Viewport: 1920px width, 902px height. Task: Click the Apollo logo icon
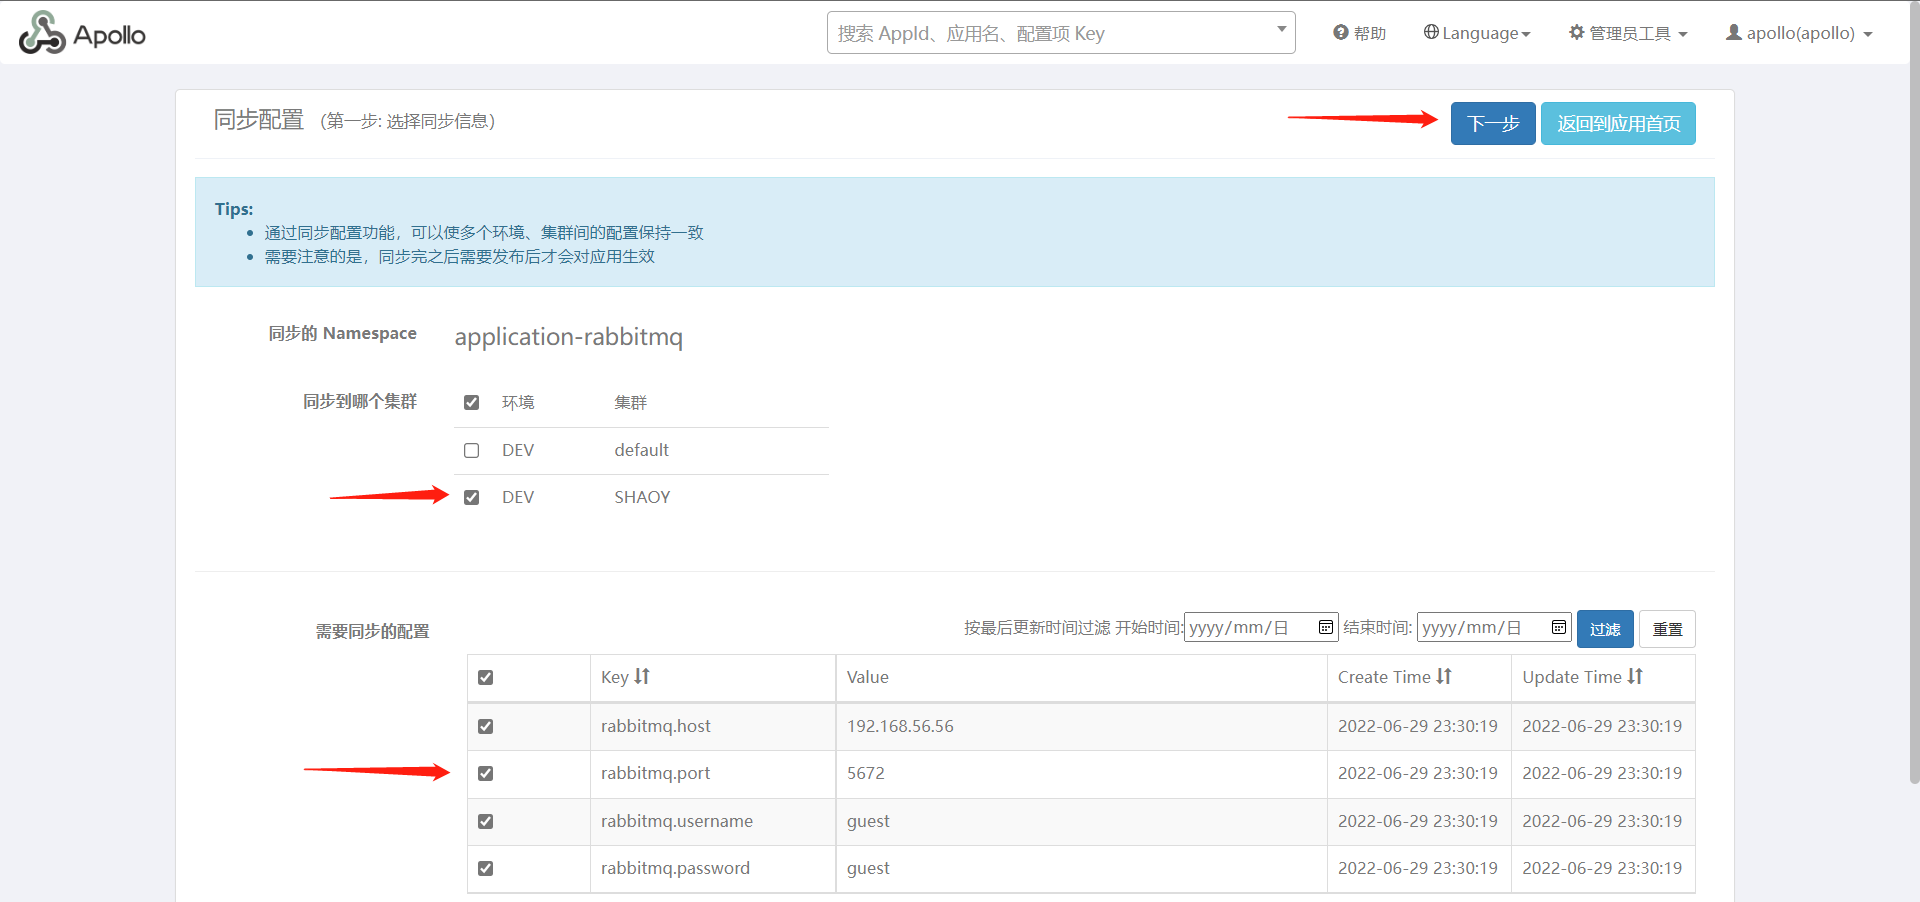pos(42,33)
